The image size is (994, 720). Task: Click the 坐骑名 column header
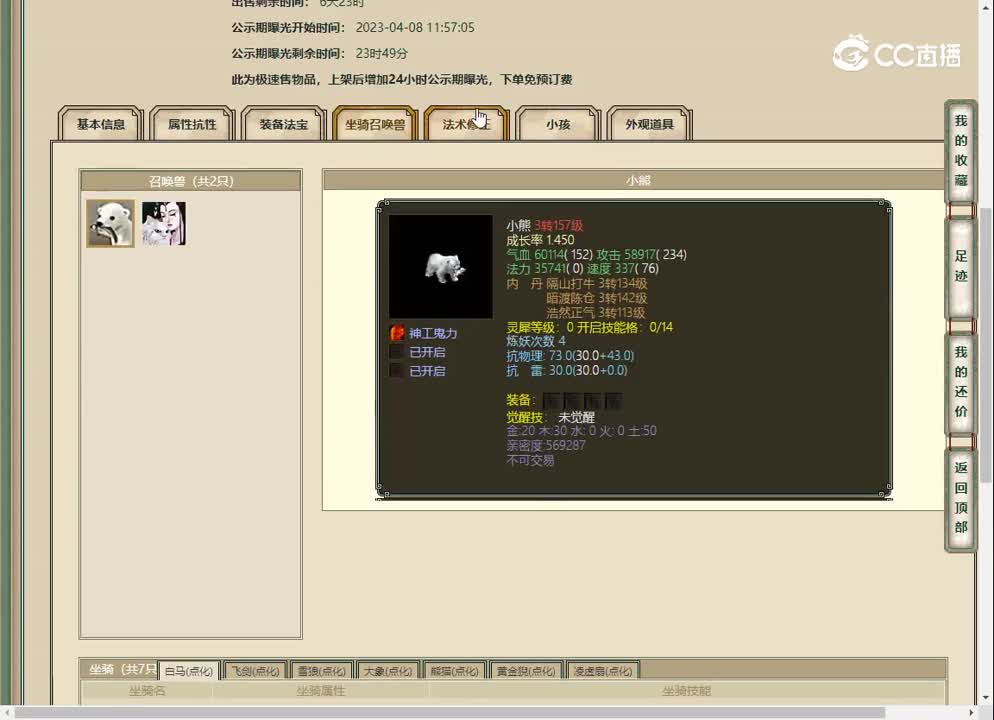click(147, 691)
